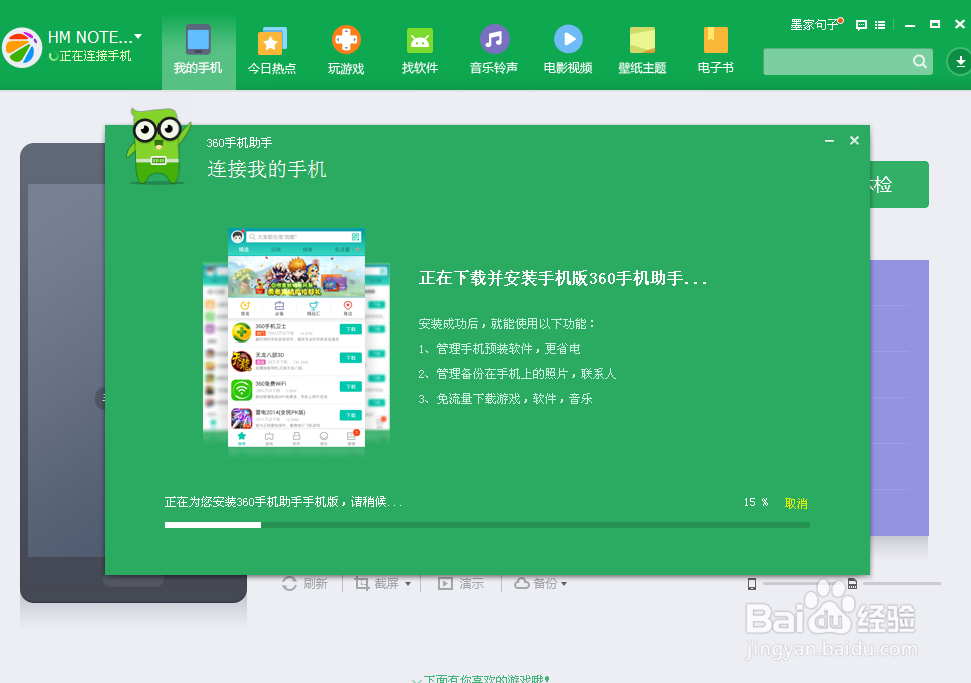The height and width of the screenshot is (683, 971).
Task: Click 取消 to cancel installation
Action: (795, 503)
